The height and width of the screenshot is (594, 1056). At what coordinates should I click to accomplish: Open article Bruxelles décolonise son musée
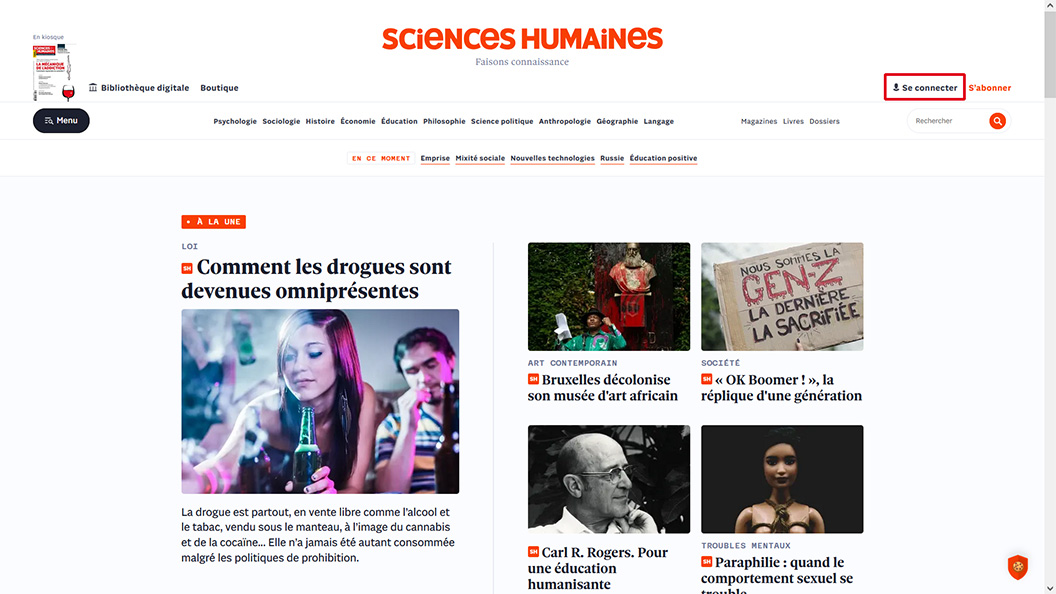pos(603,388)
